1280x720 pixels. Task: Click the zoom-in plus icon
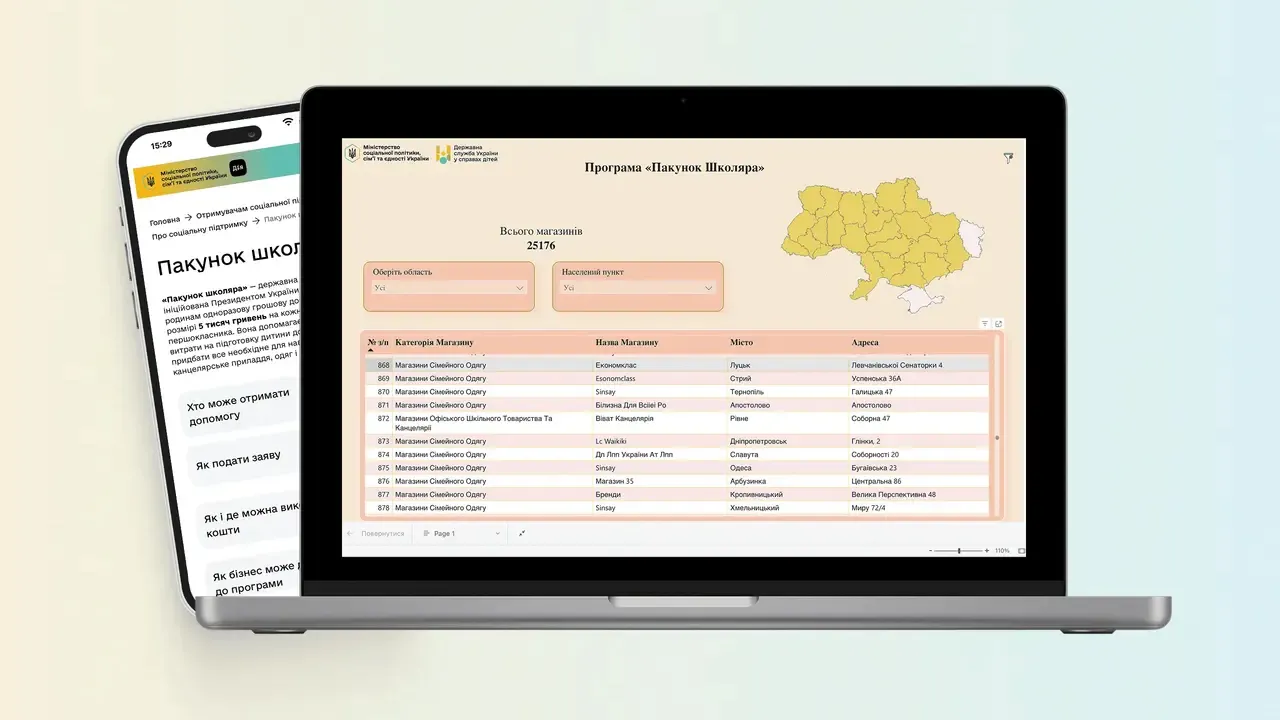(x=987, y=551)
